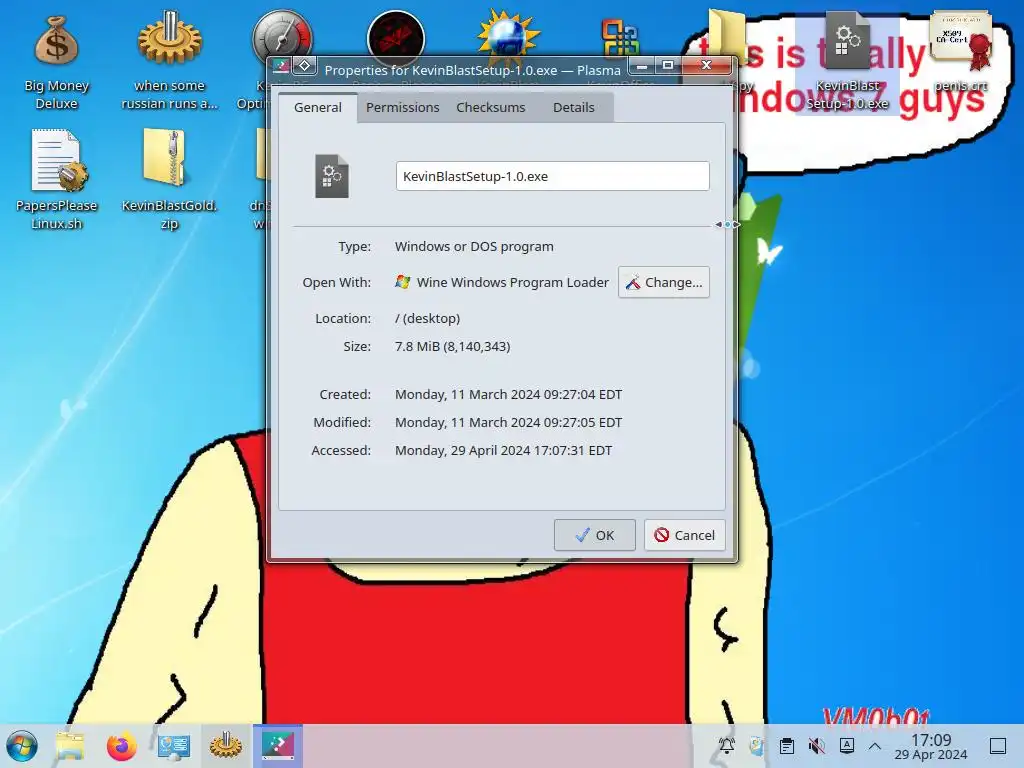Open the clock showing 17:09
This screenshot has width=1024, height=768.
click(931, 746)
